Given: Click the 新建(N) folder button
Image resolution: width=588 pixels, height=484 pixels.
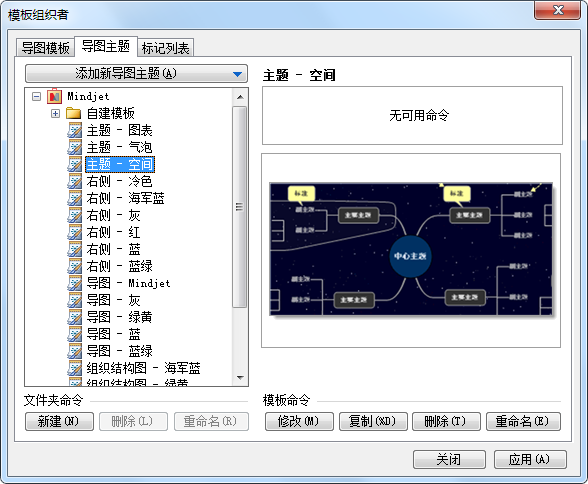Looking at the screenshot, I should [x=59, y=421].
